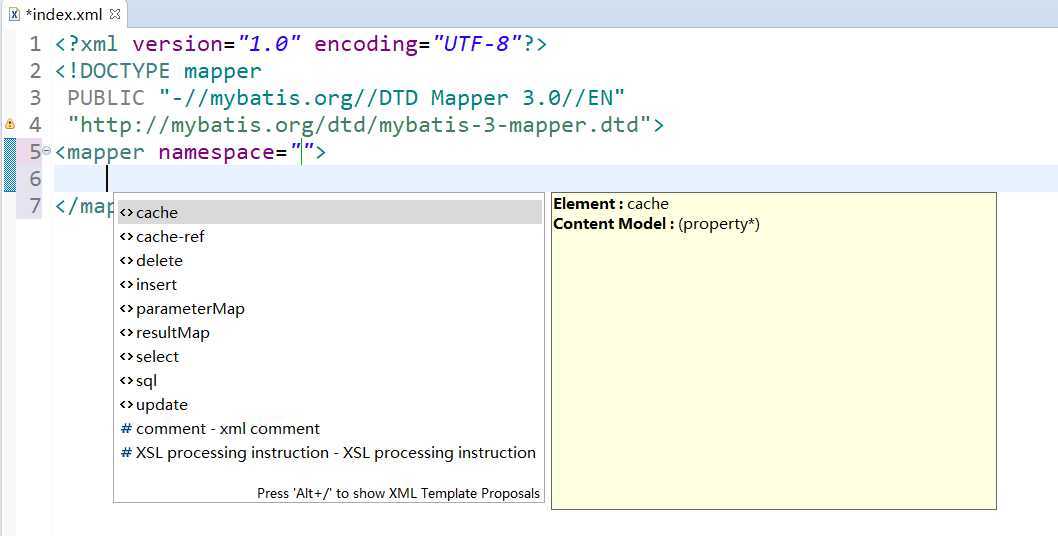Choose the parameterMap element proposal
1058x536 pixels.
[x=329, y=309]
